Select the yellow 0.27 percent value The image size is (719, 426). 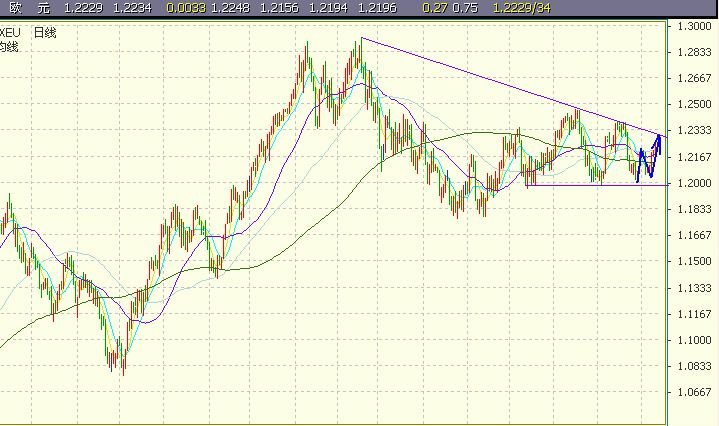[x=435, y=8]
